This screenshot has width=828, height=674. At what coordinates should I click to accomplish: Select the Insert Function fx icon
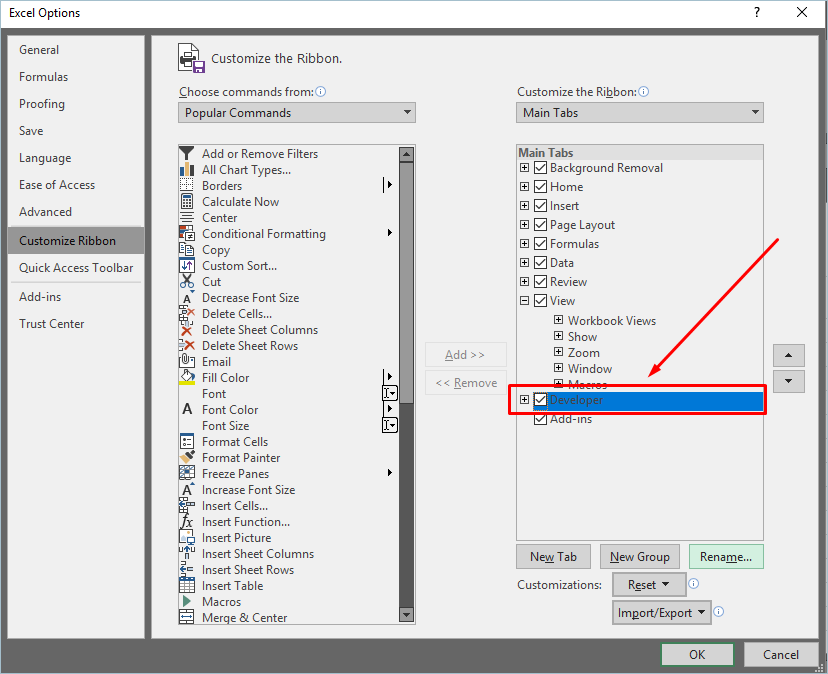pyautogui.click(x=186, y=522)
